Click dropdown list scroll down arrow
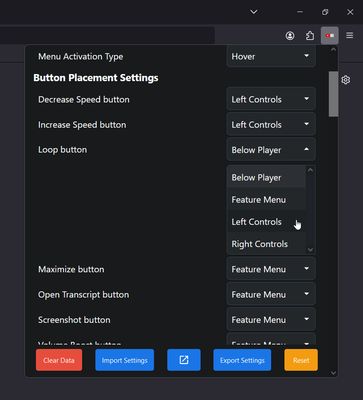This screenshot has height=400, width=363. [x=310, y=250]
